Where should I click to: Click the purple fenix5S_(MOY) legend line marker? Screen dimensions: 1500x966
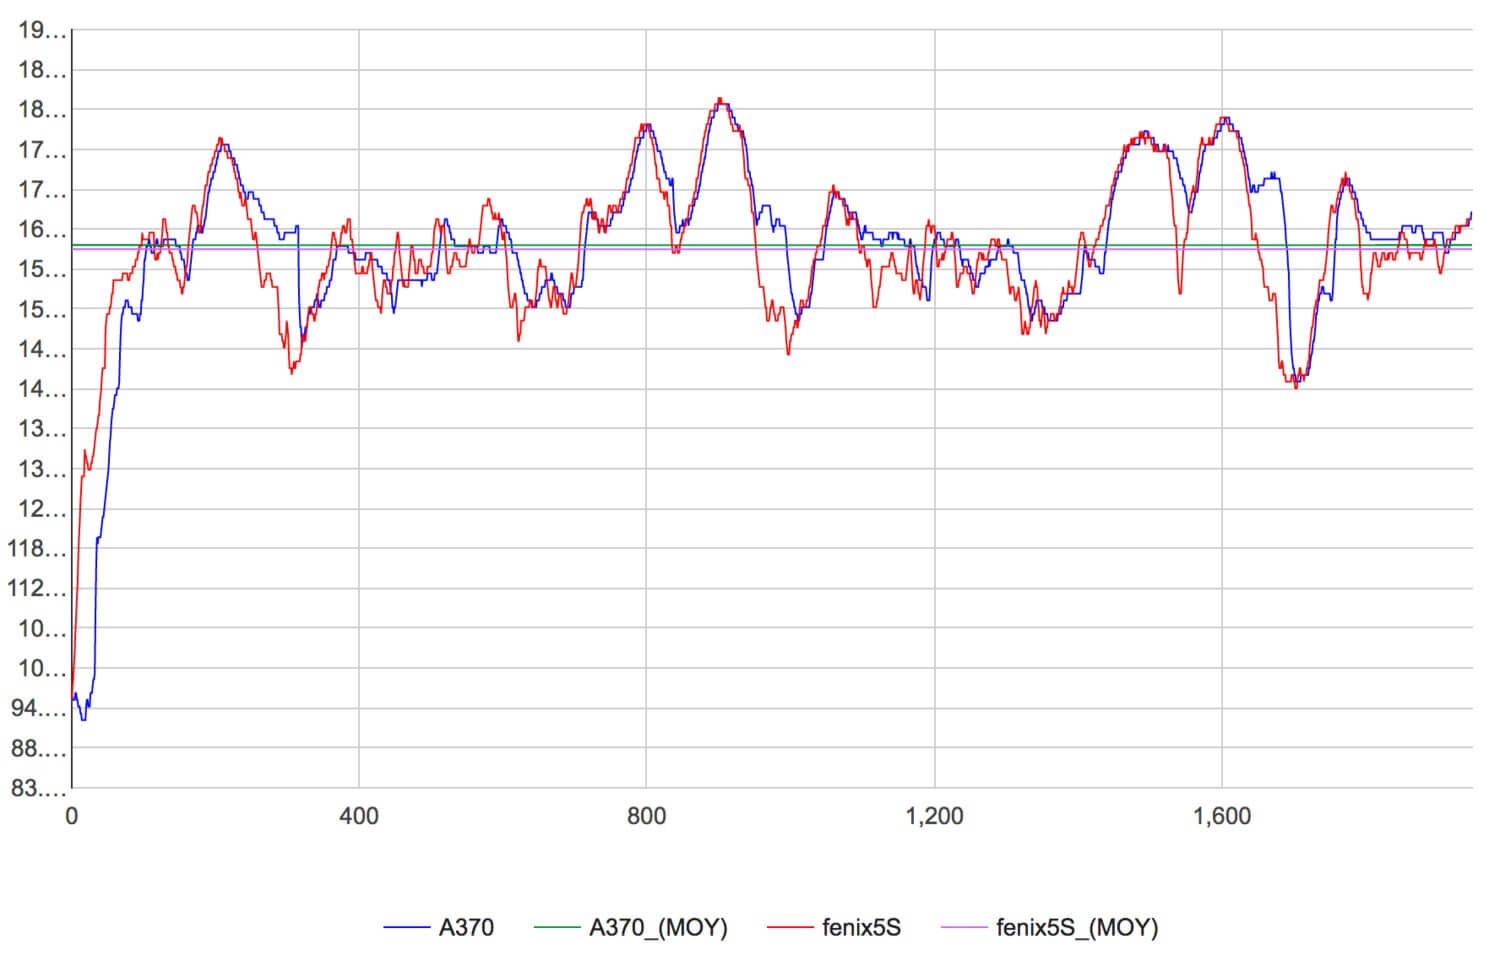pyautogui.click(x=965, y=928)
